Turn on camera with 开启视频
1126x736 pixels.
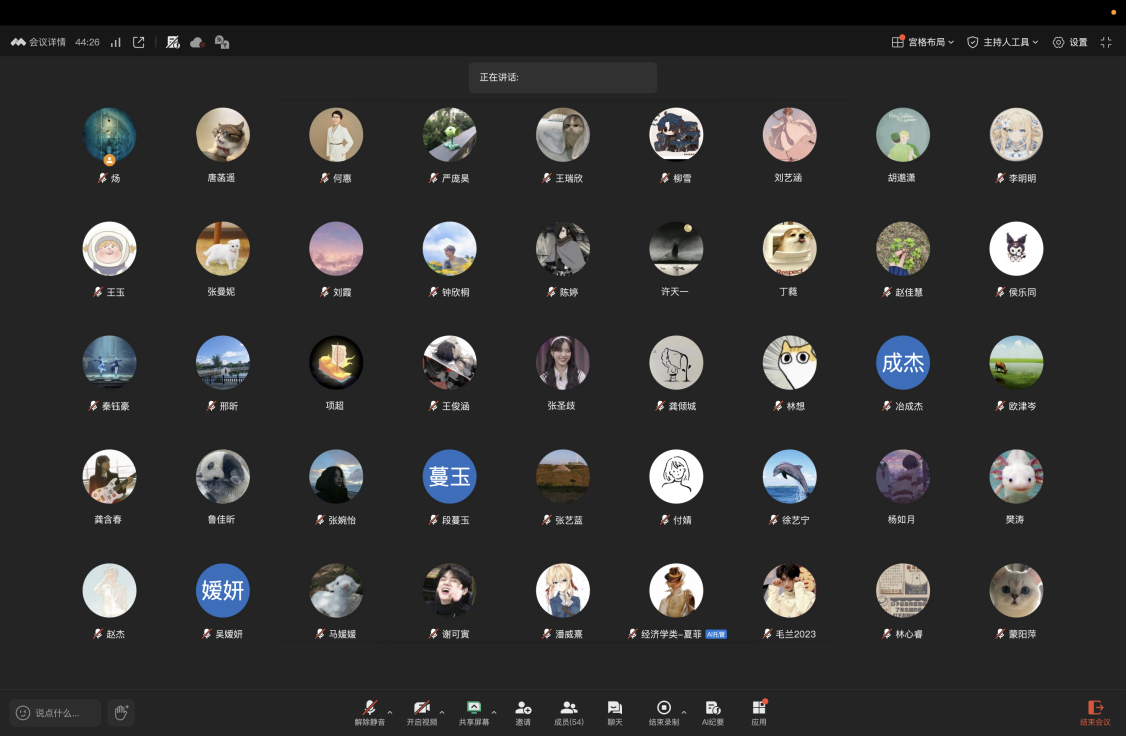421,712
